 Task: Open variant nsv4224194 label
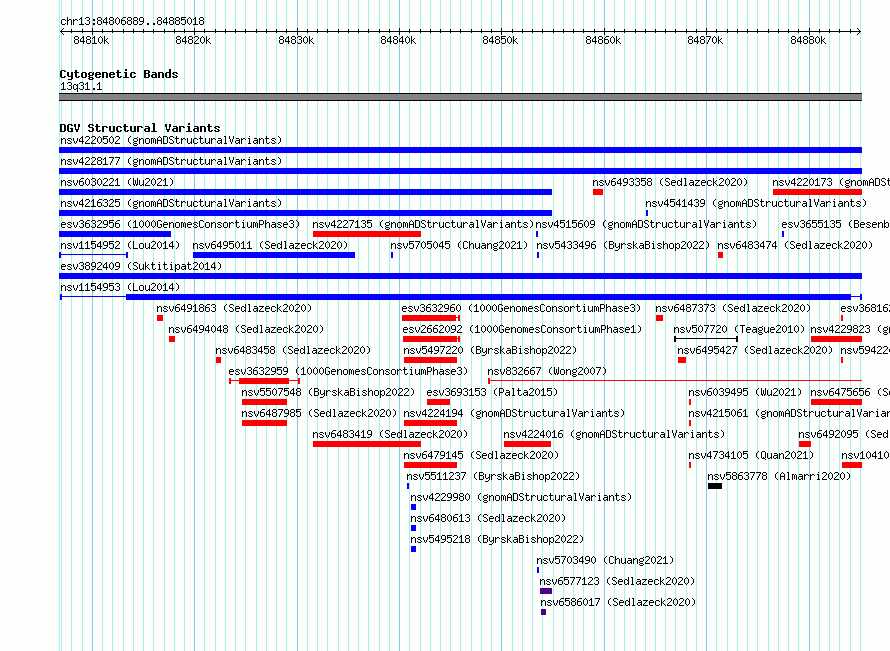click(514, 413)
